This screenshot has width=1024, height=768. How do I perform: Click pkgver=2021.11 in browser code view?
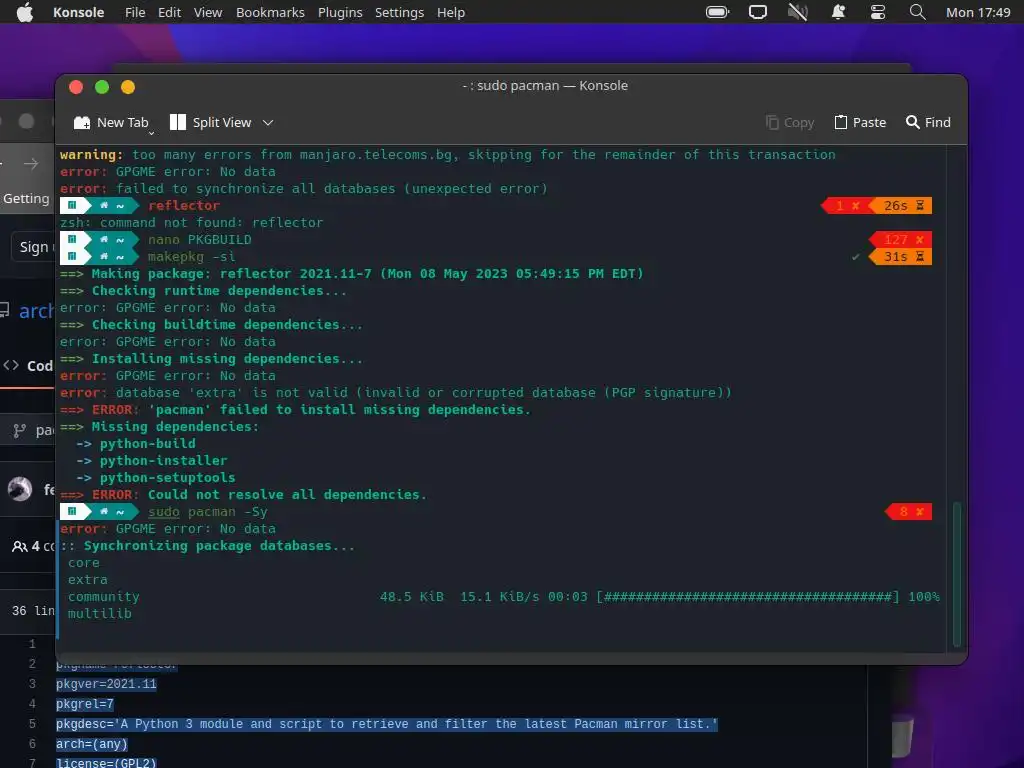pyautogui.click(x=106, y=684)
